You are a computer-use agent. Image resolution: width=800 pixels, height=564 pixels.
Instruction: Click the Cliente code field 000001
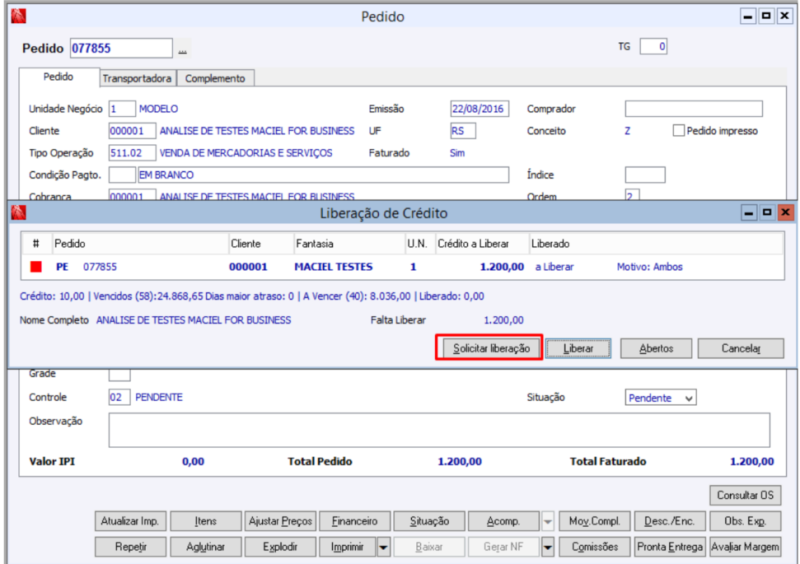(132, 131)
